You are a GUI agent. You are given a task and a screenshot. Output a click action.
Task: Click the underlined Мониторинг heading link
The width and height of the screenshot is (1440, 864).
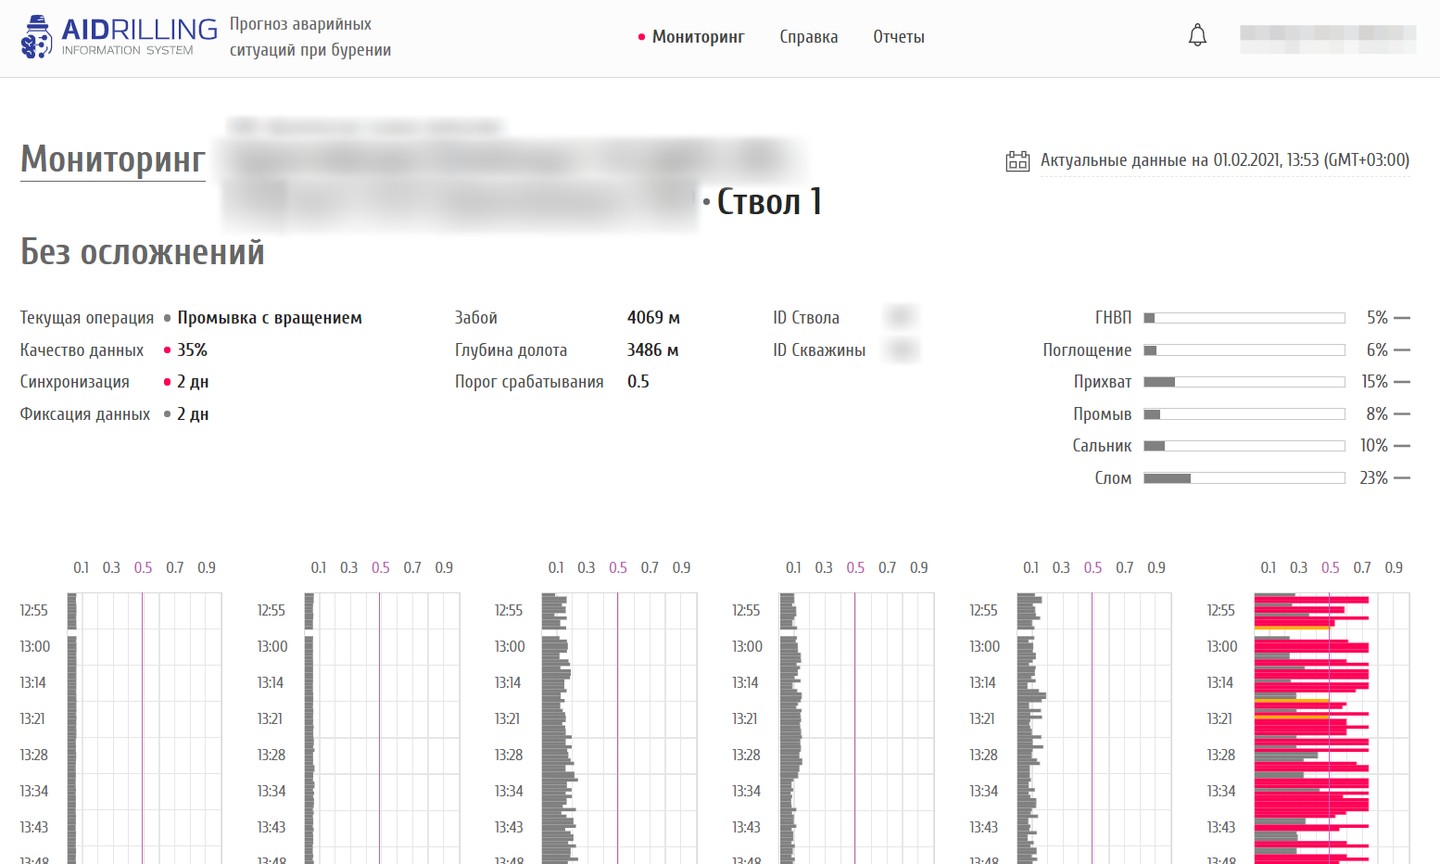(113, 160)
